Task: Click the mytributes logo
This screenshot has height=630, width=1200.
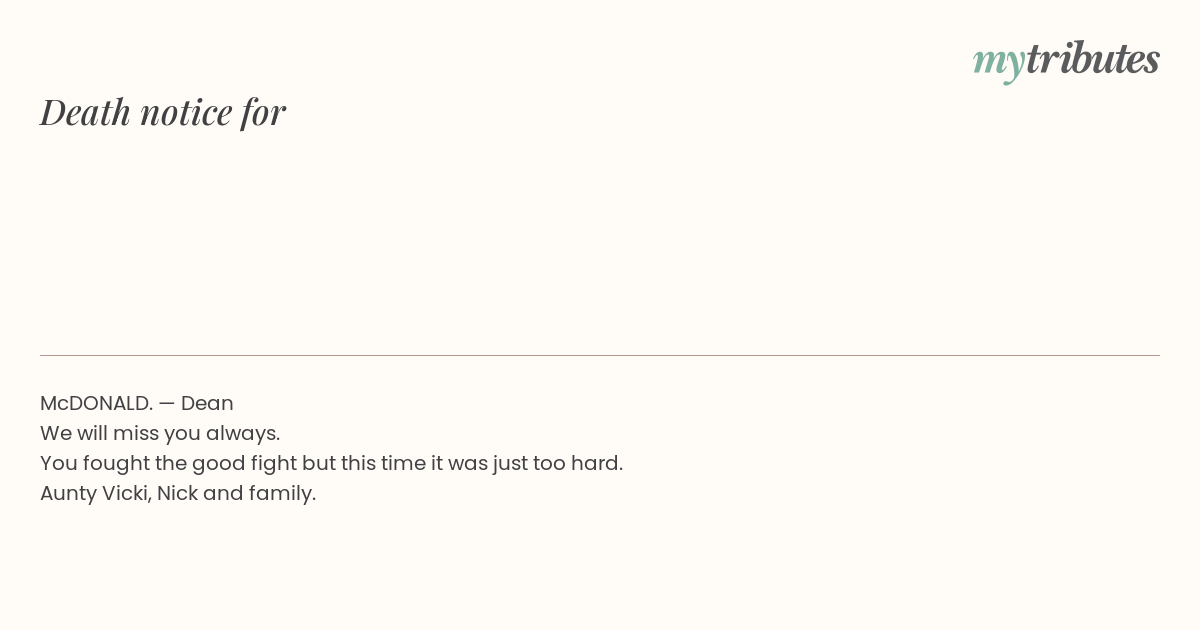Action: [x=1066, y=60]
